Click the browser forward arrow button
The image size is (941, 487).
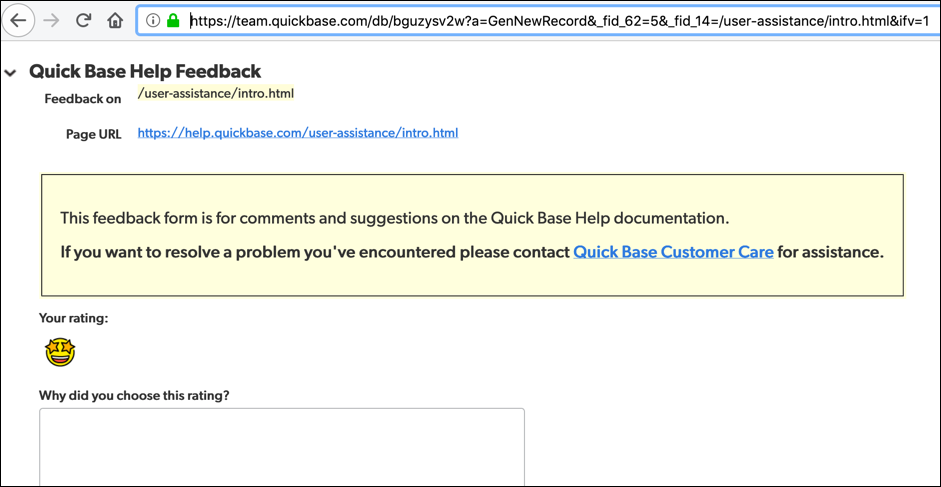coord(53,20)
